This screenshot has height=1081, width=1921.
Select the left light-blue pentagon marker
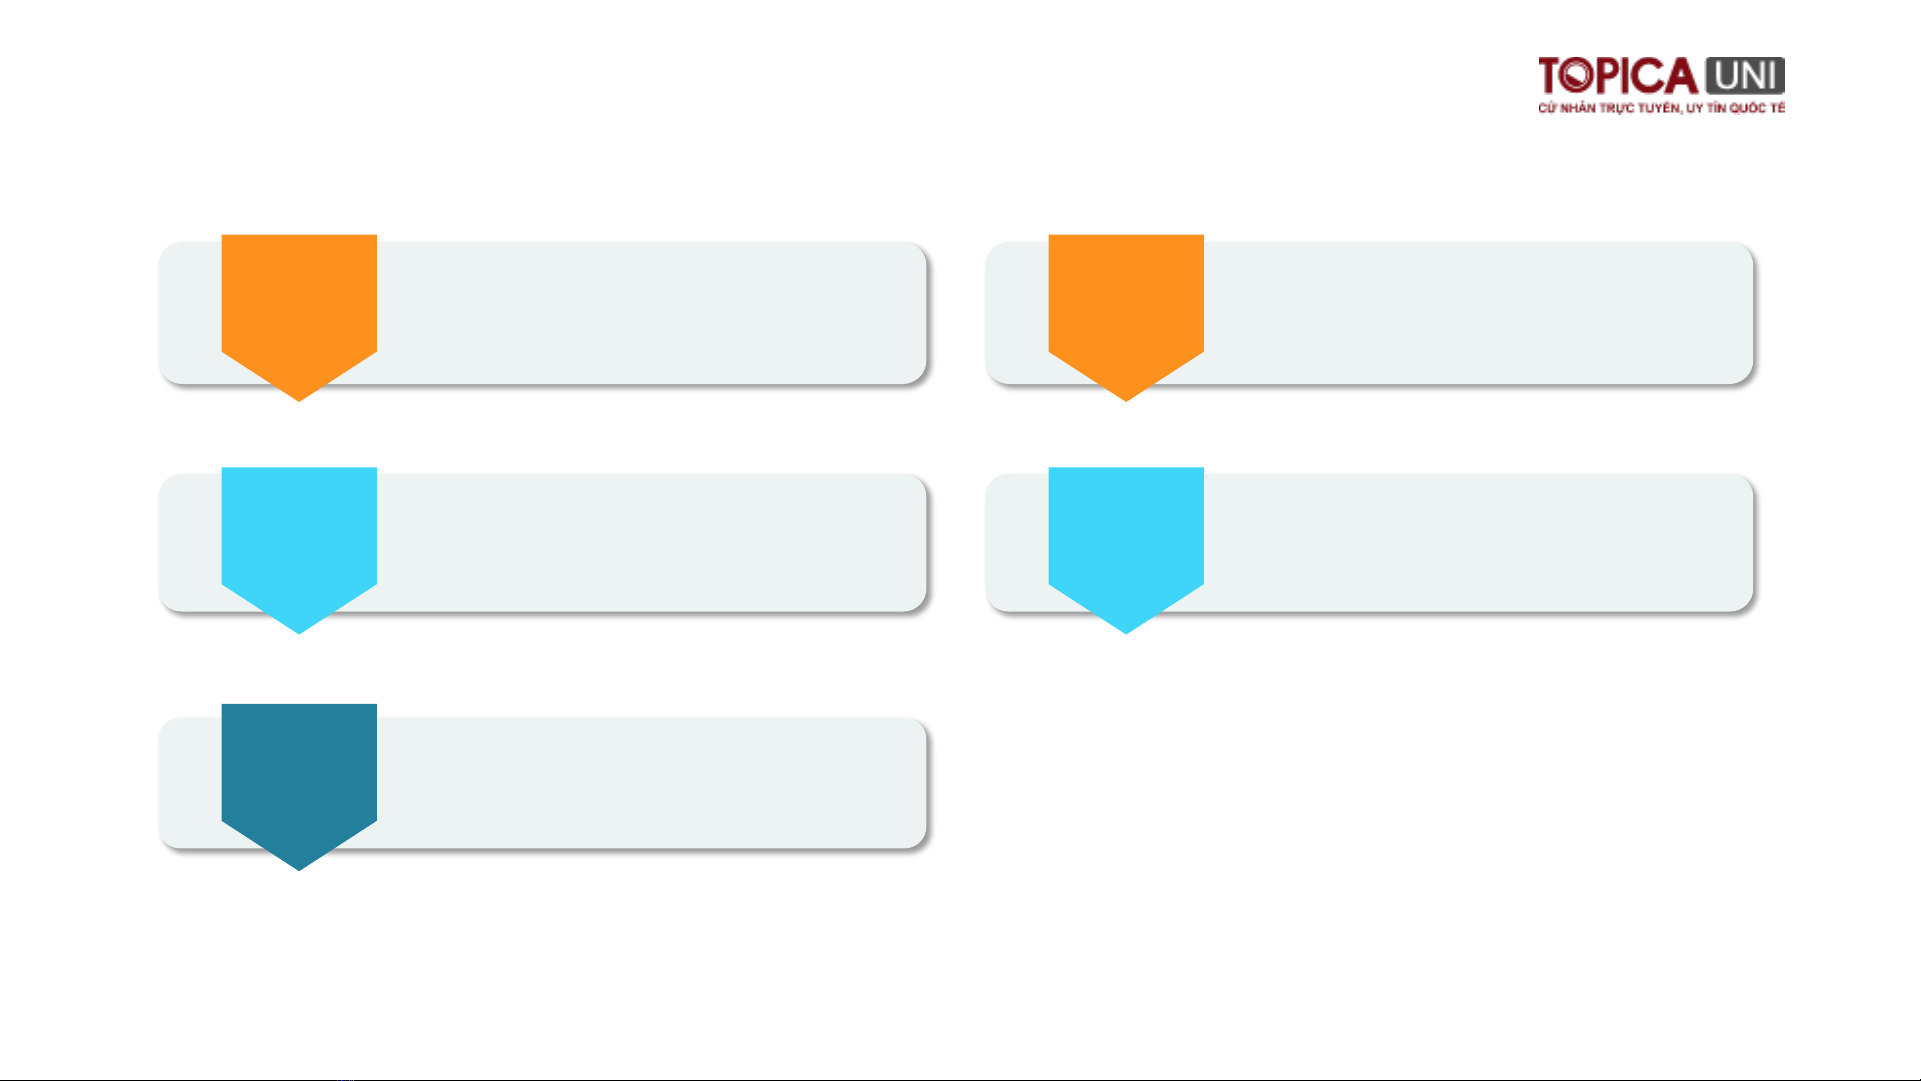pyautogui.click(x=299, y=549)
